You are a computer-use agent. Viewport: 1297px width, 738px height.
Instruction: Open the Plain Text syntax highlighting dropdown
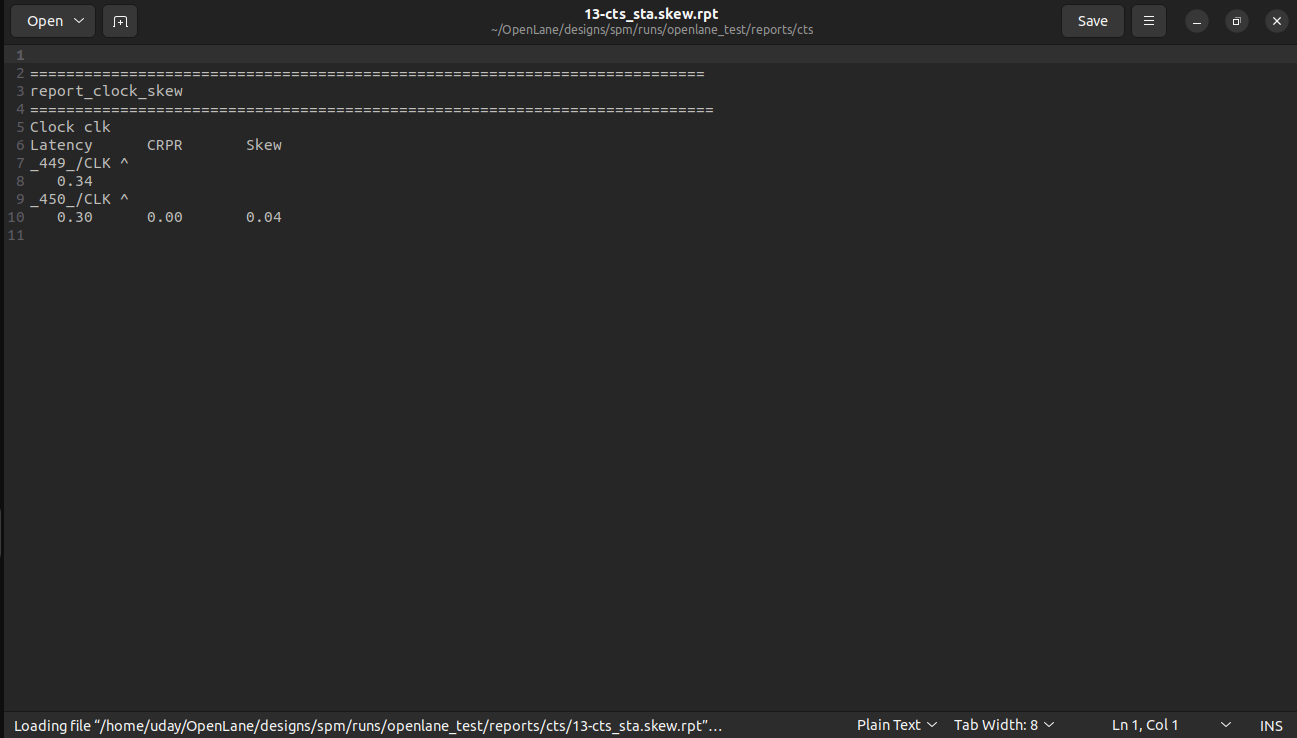click(x=895, y=724)
